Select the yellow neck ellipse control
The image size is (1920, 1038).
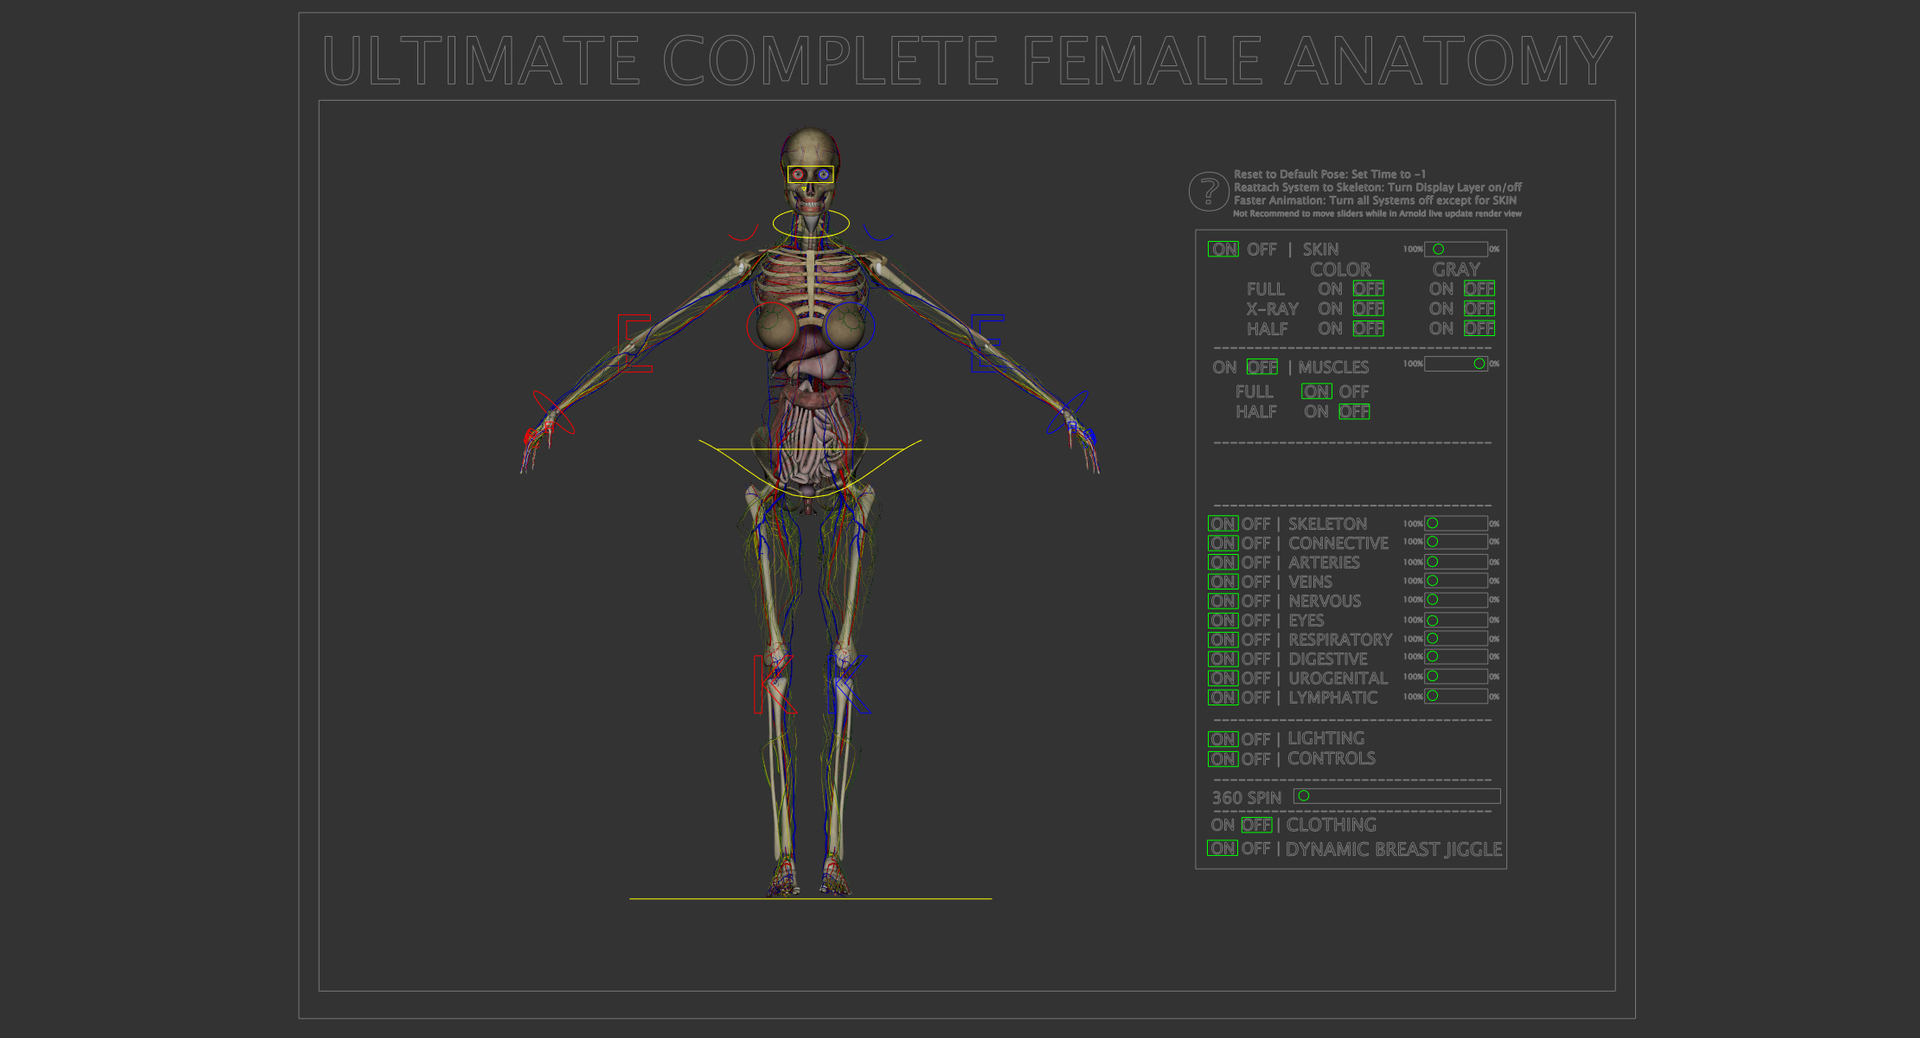pos(811,224)
